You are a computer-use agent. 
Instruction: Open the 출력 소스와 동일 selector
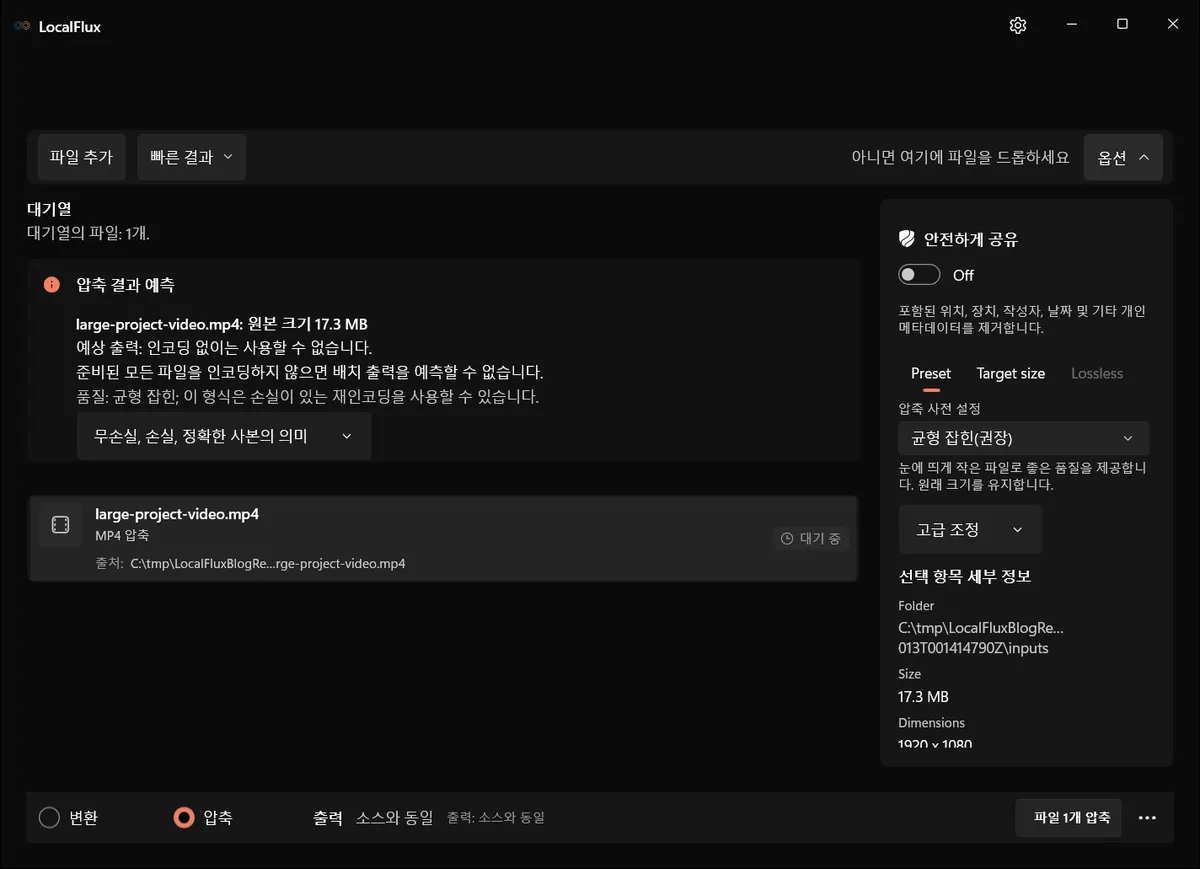pyautogui.click(x=373, y=818)
